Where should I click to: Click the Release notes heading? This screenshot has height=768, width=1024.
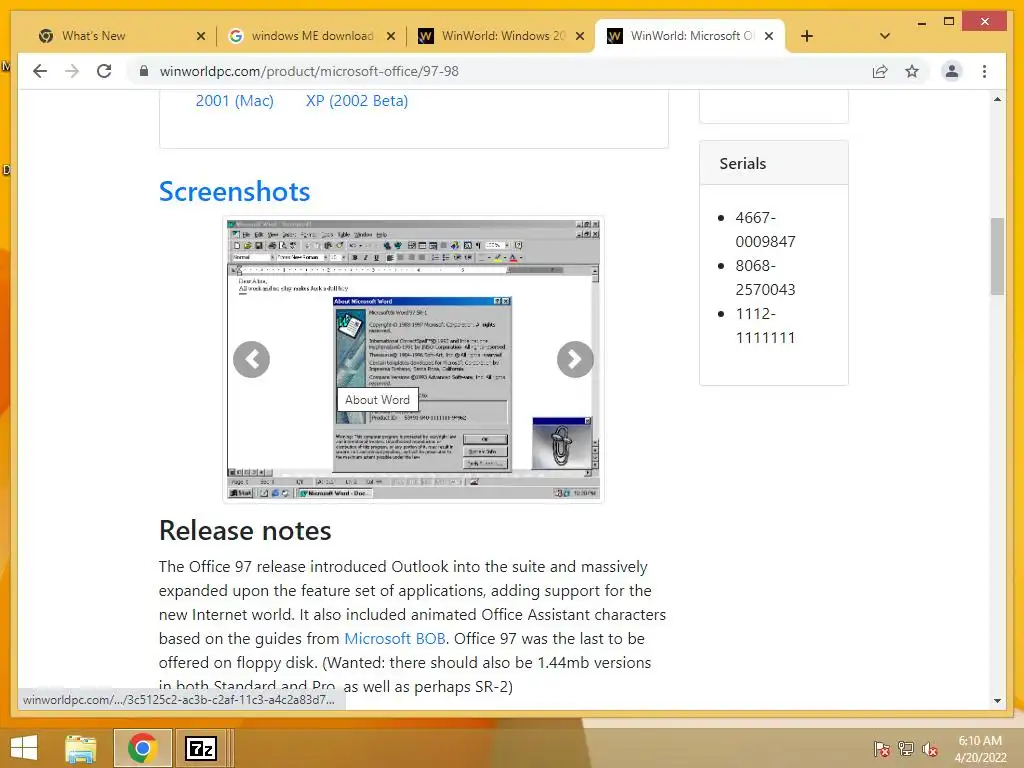tap(245, 530)
